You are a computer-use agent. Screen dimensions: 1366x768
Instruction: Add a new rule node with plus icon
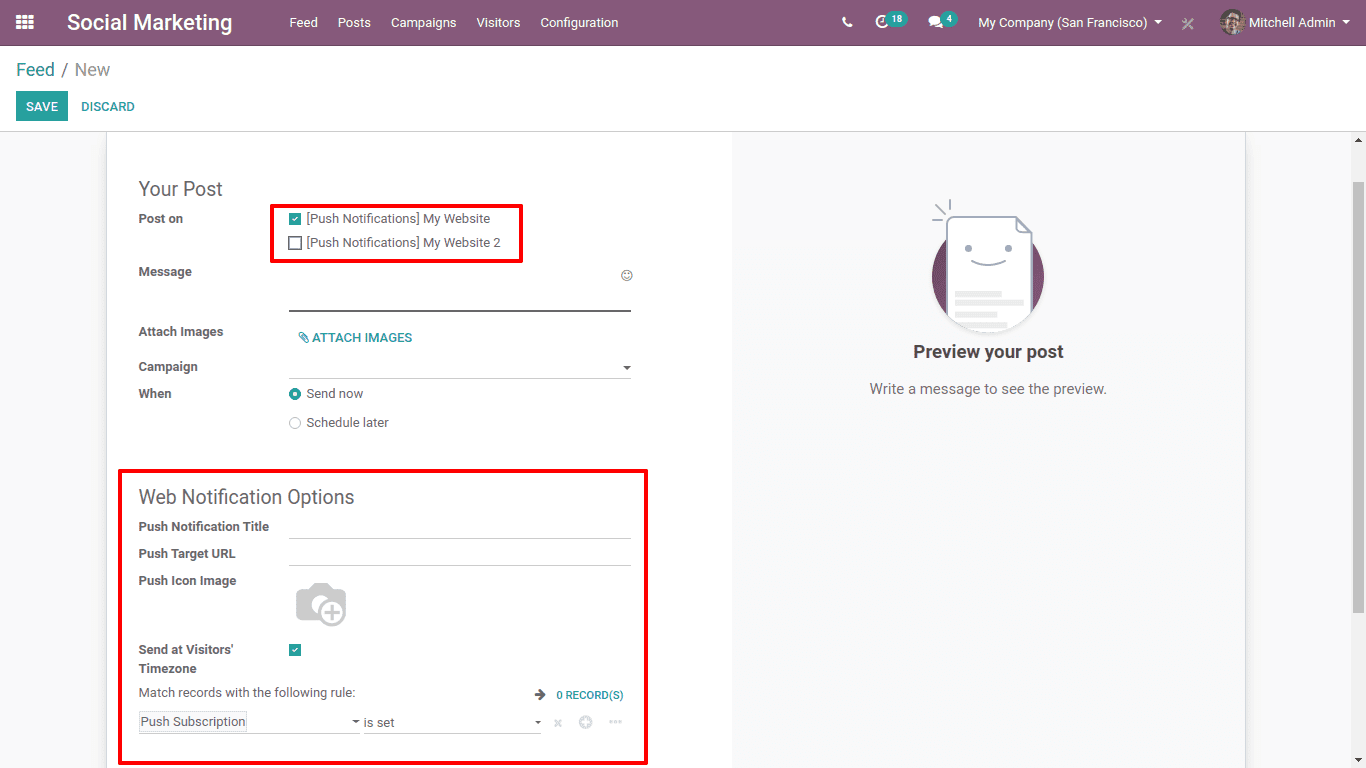point(586,722)
